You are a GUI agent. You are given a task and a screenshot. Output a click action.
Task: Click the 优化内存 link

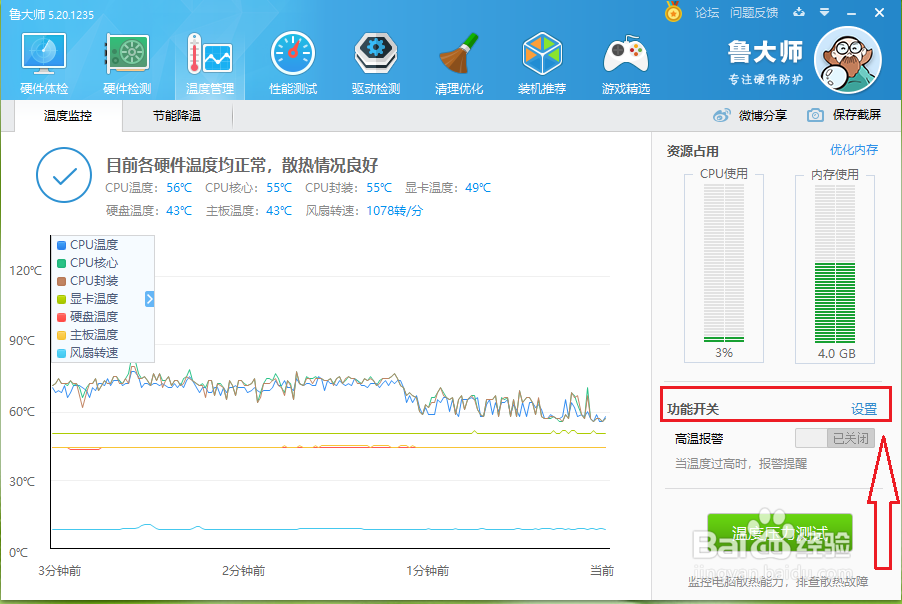[x=854, y=150]
